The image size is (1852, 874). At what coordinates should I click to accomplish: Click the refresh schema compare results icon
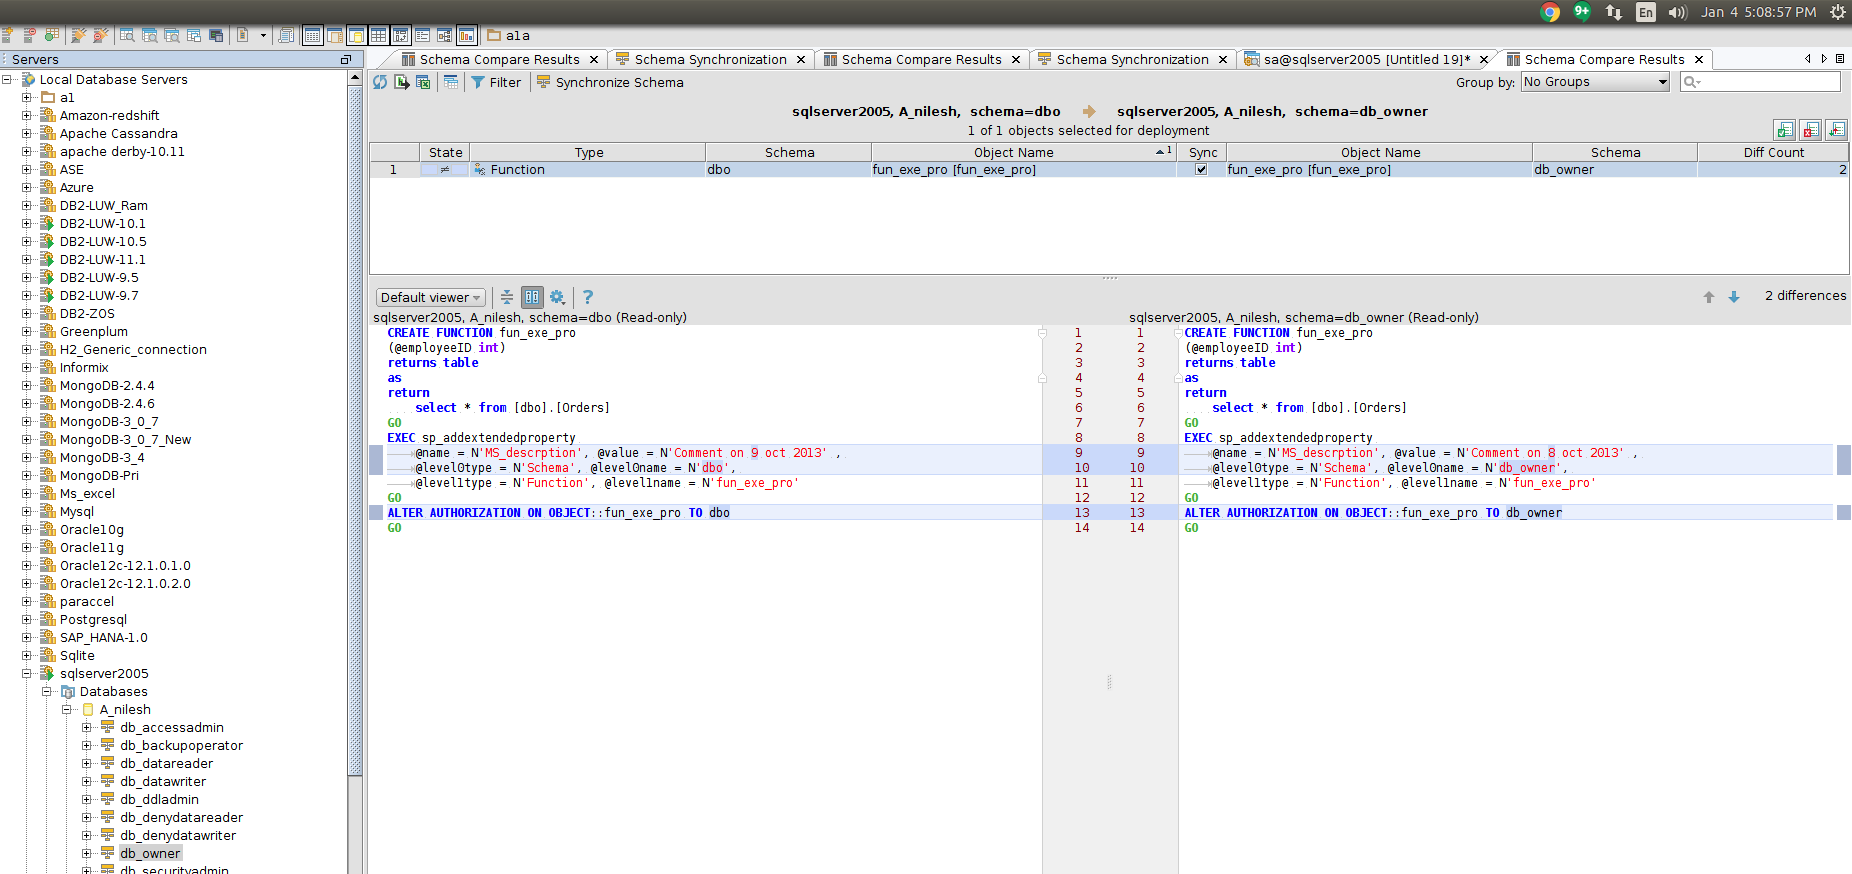coord(380,82)
